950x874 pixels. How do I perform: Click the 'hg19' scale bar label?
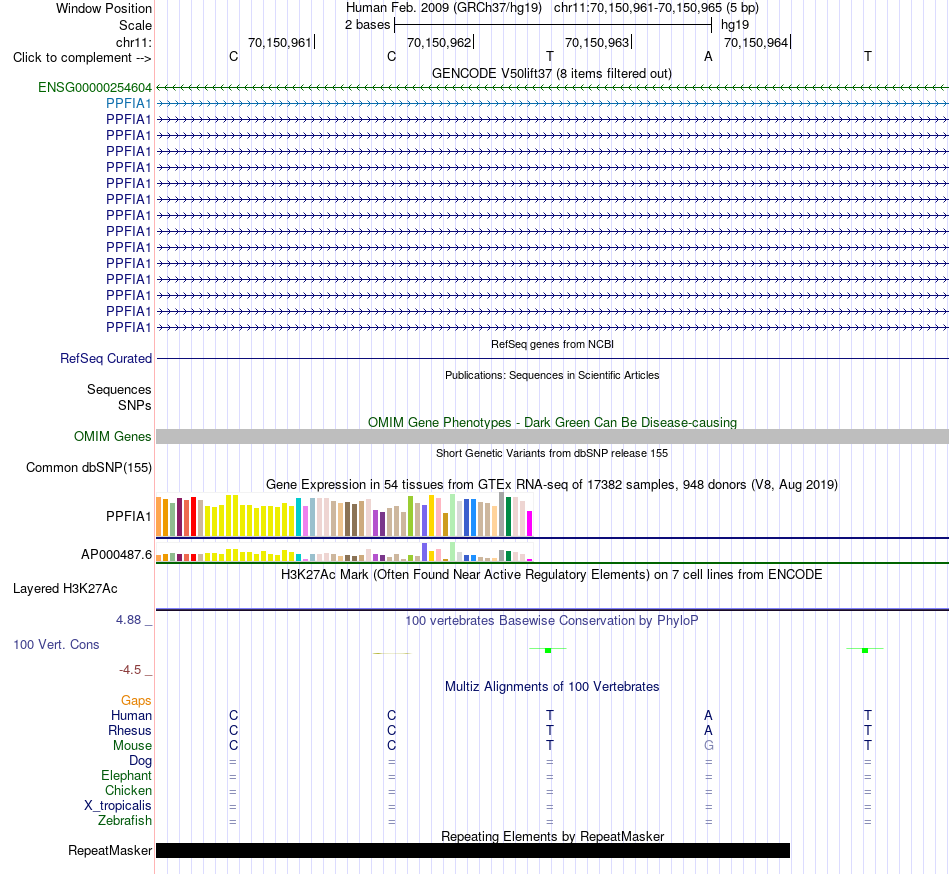[735, 25]
